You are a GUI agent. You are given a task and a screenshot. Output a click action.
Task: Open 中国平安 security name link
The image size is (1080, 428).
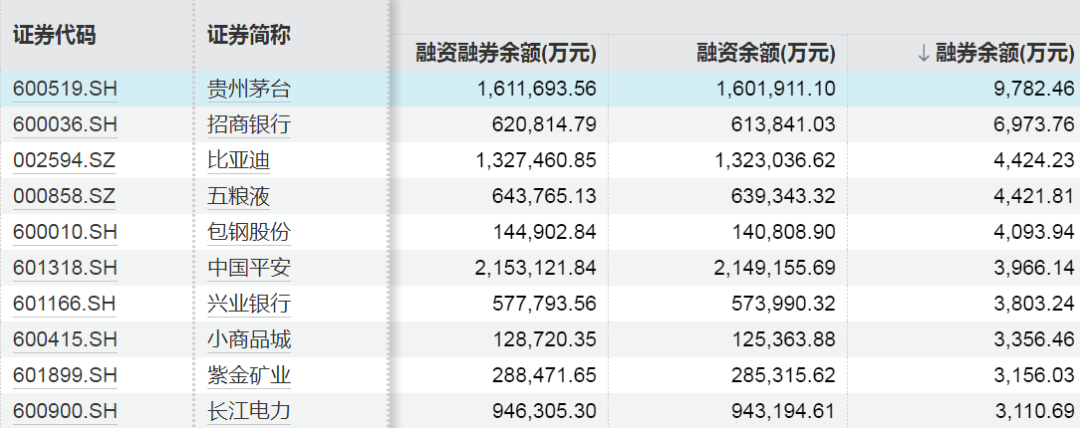pos(249,268)
